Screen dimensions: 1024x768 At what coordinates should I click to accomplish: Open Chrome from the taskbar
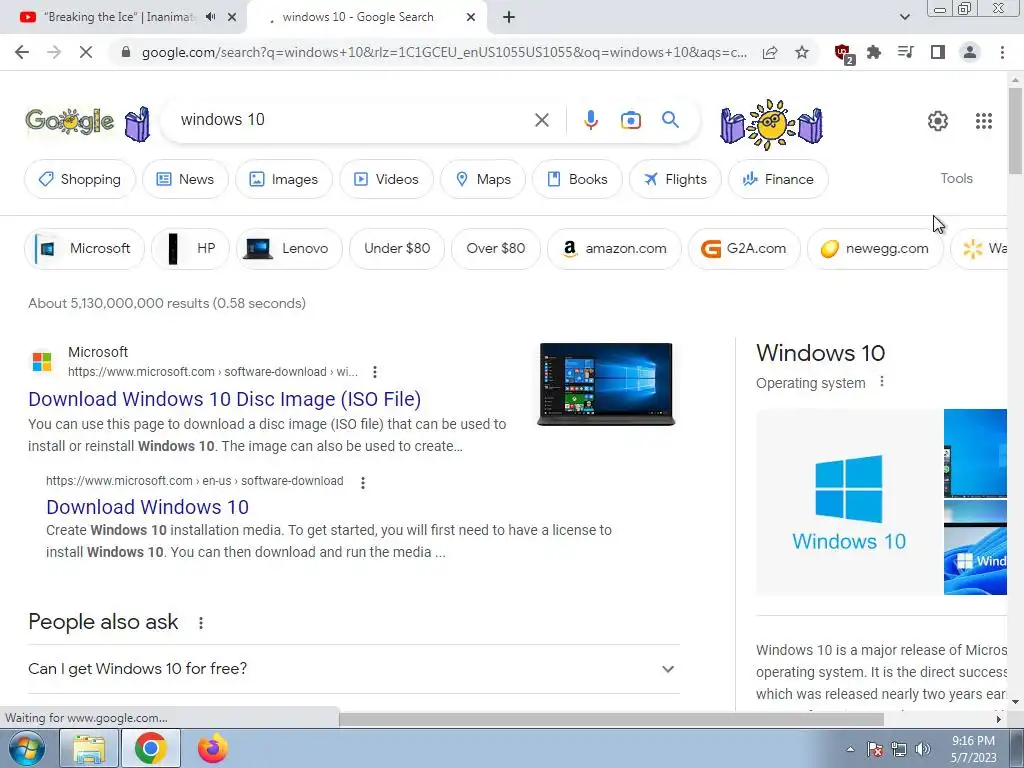point(151,748)
